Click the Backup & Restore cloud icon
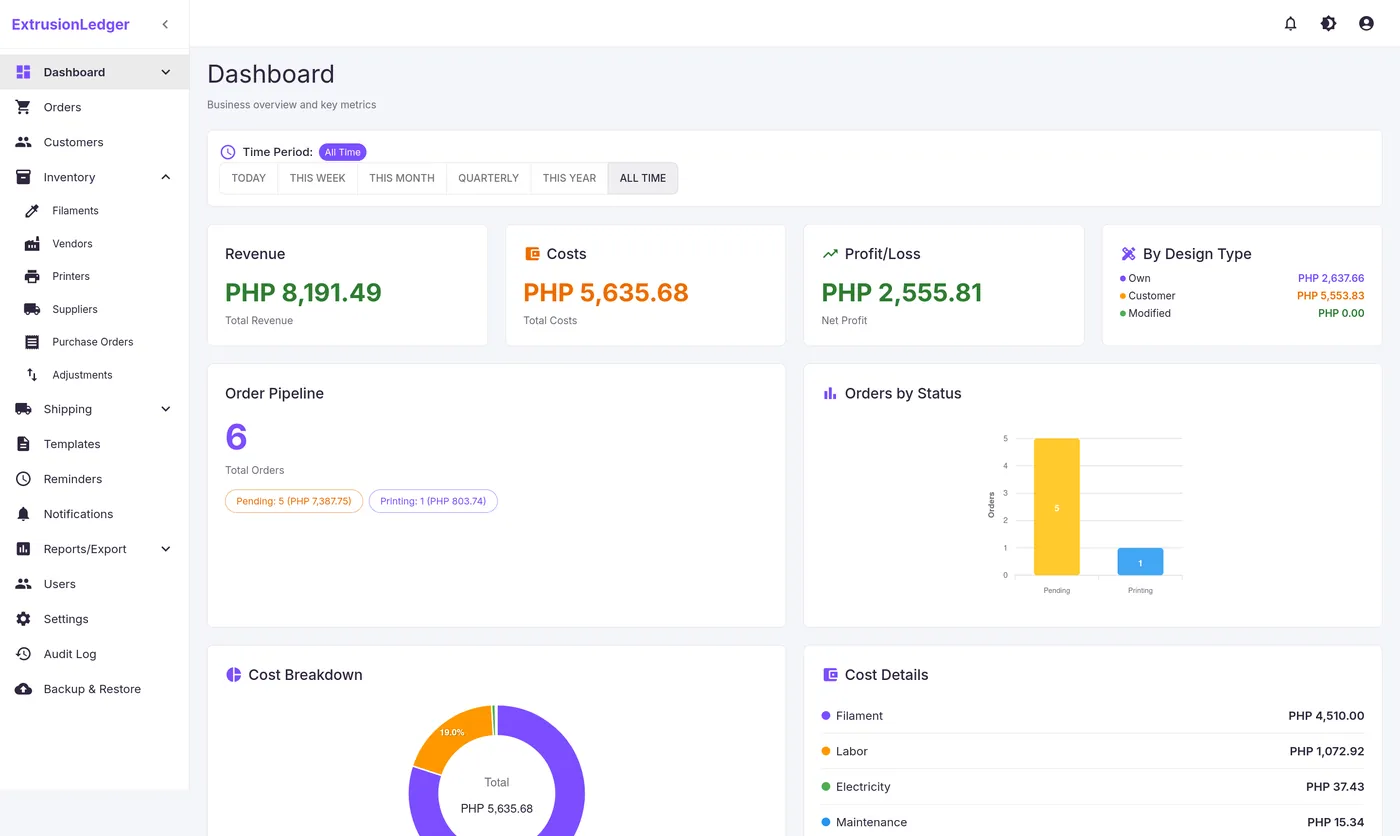This screenshot has height=836, width=1400. [x=23, y=689]
